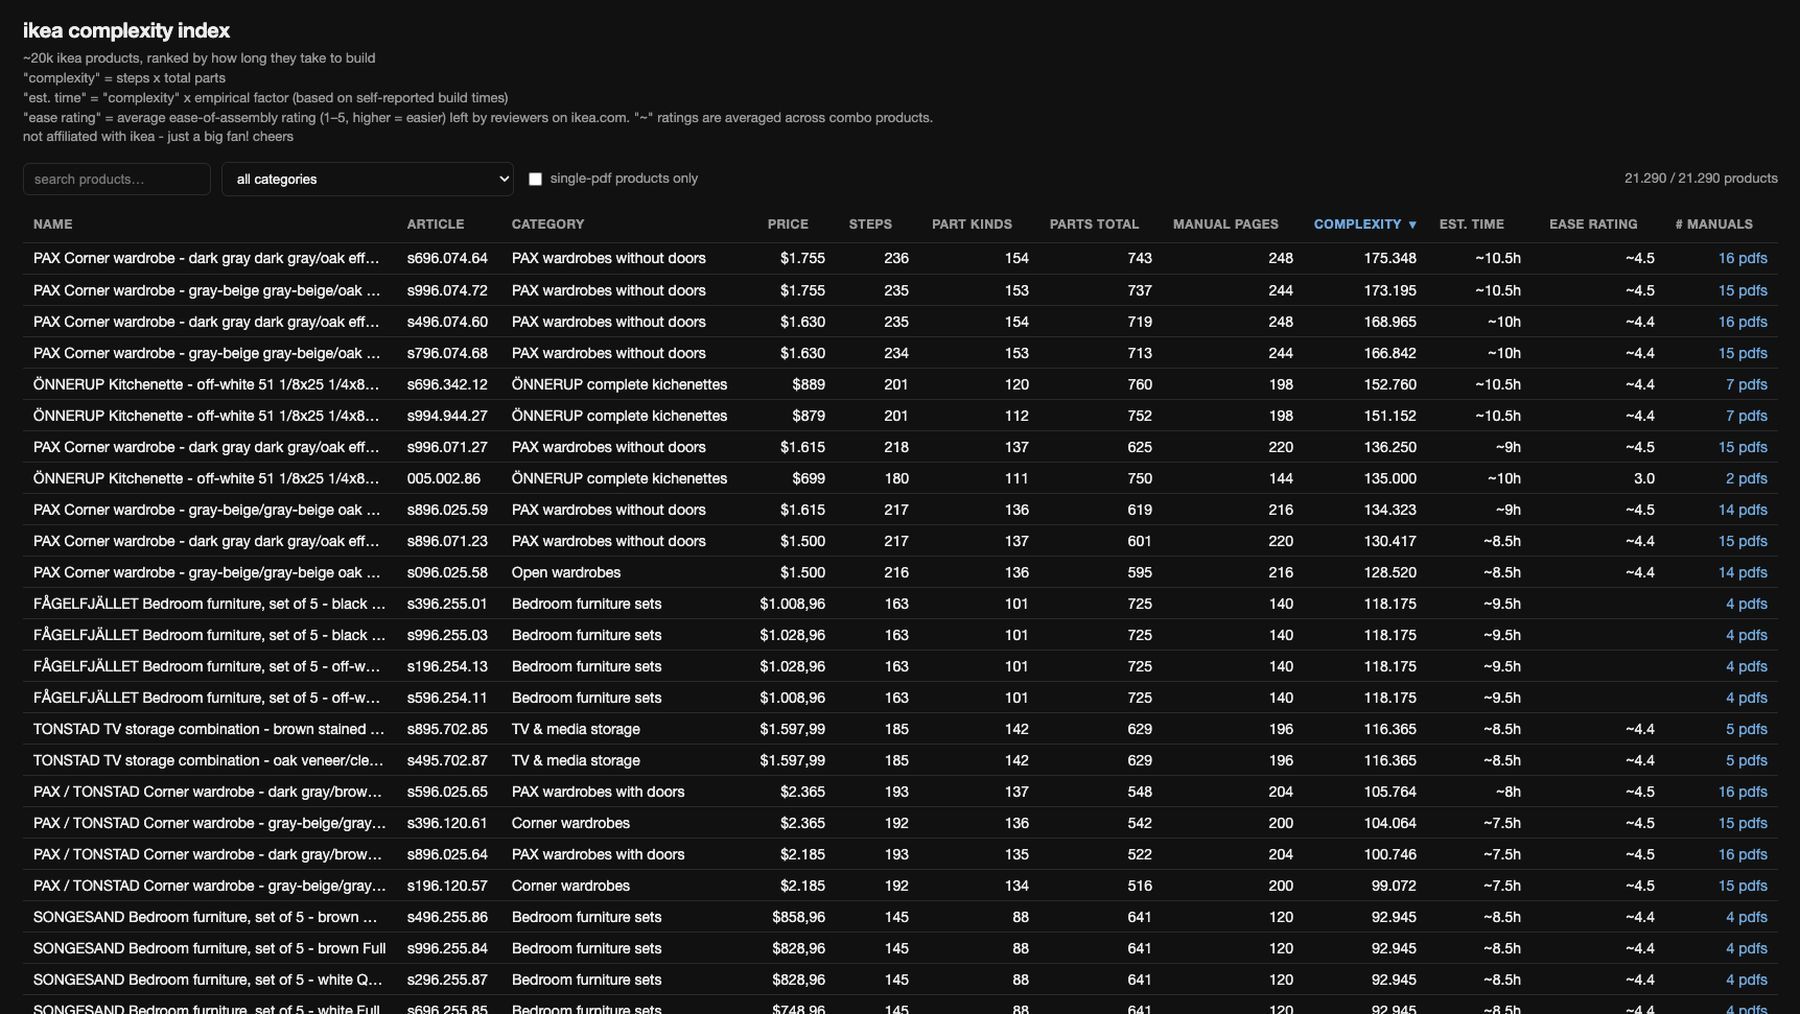Enable single-pdf products only checkbox
Screen dimensions: 1800x1014
point(535,179)
